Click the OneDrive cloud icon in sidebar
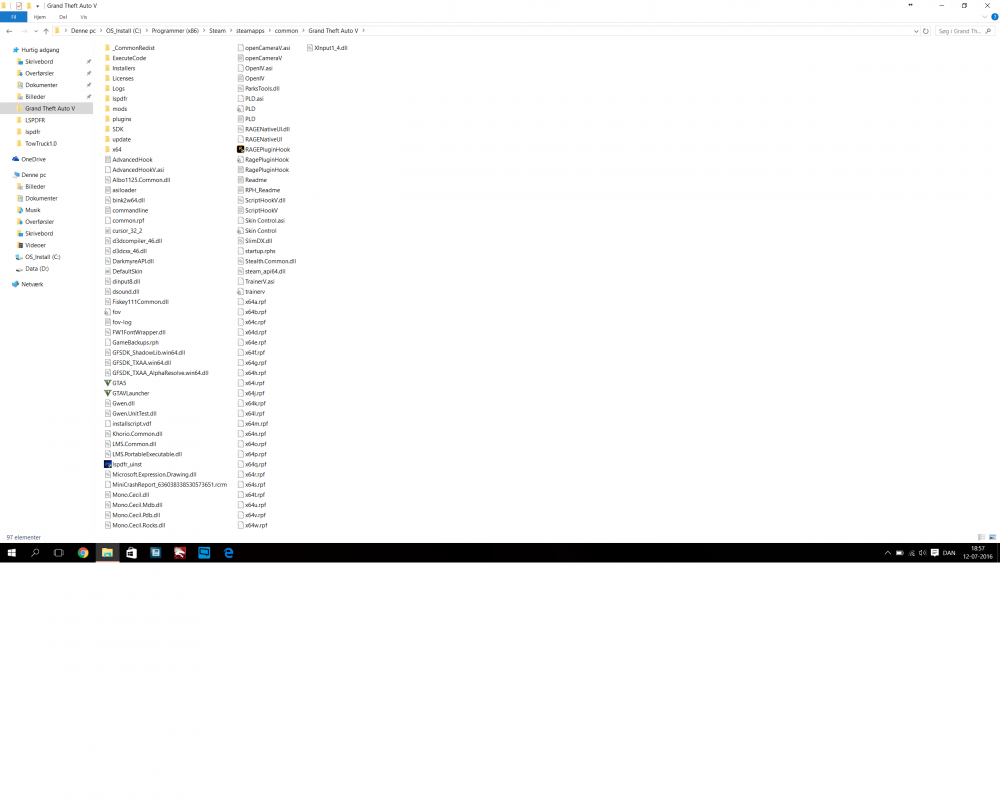Screen dimensions: 1000x800 point(15,159)
